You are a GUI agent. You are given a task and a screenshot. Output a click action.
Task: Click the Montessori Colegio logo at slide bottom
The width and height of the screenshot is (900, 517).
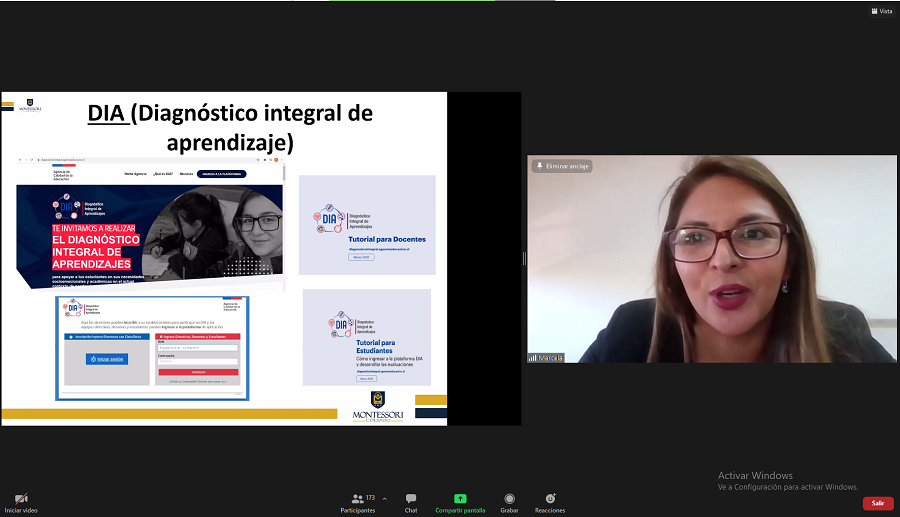[x=378, y=407]
